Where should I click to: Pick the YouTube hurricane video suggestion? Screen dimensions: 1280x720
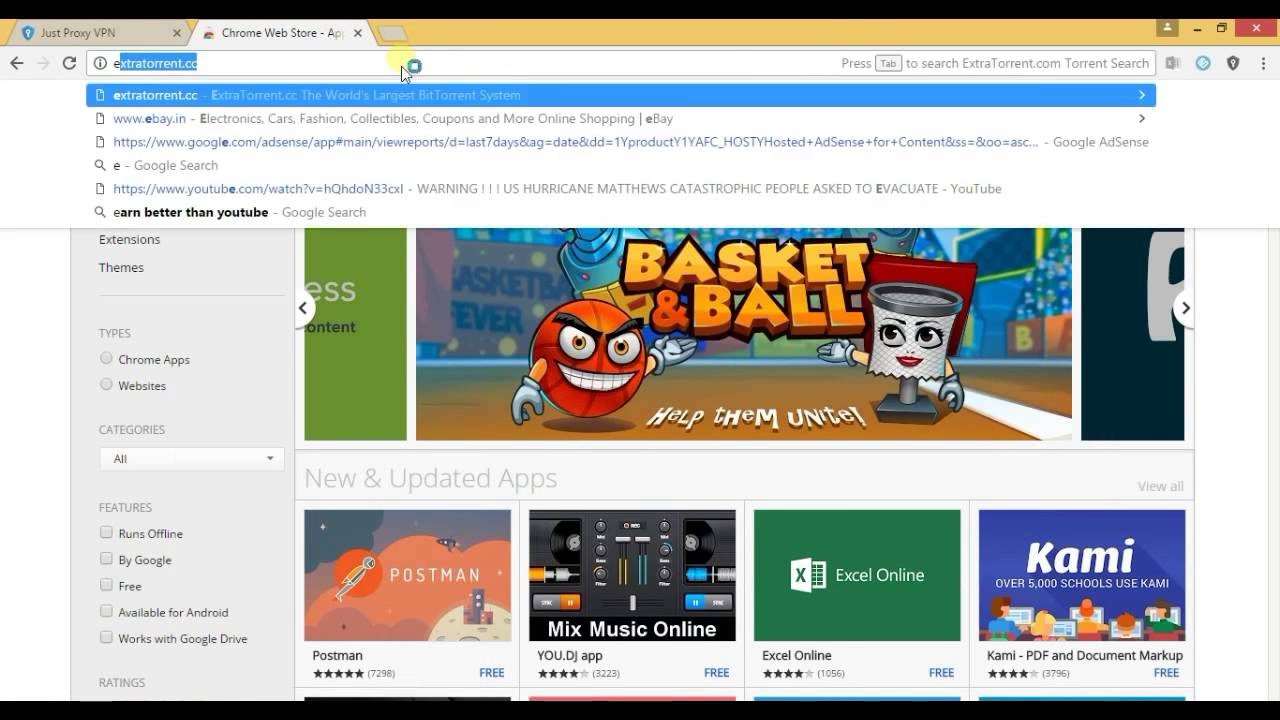620,188
